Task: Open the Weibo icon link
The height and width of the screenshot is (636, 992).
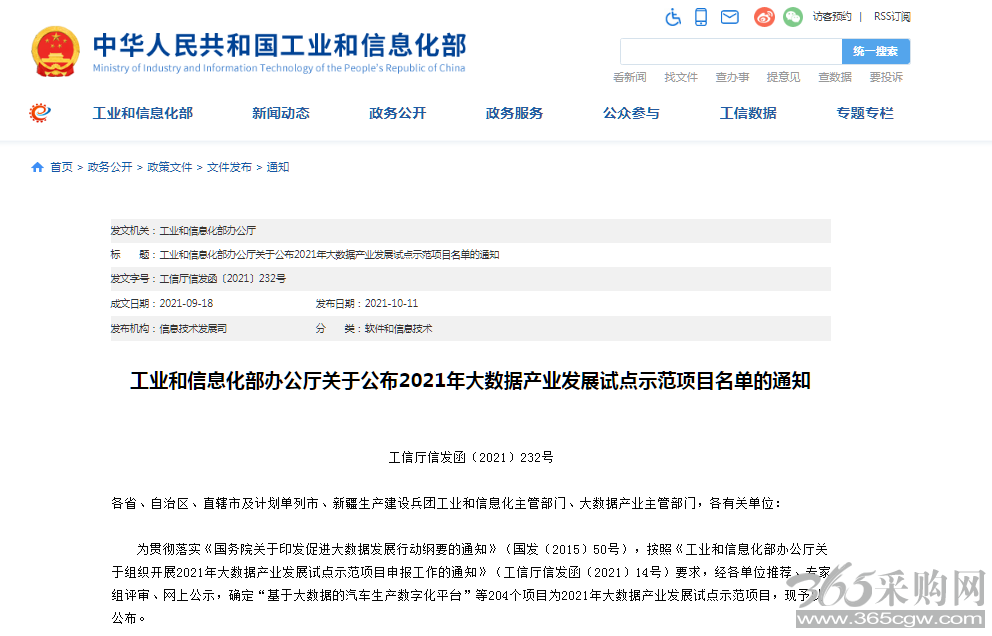Action: tap(764, 17)
